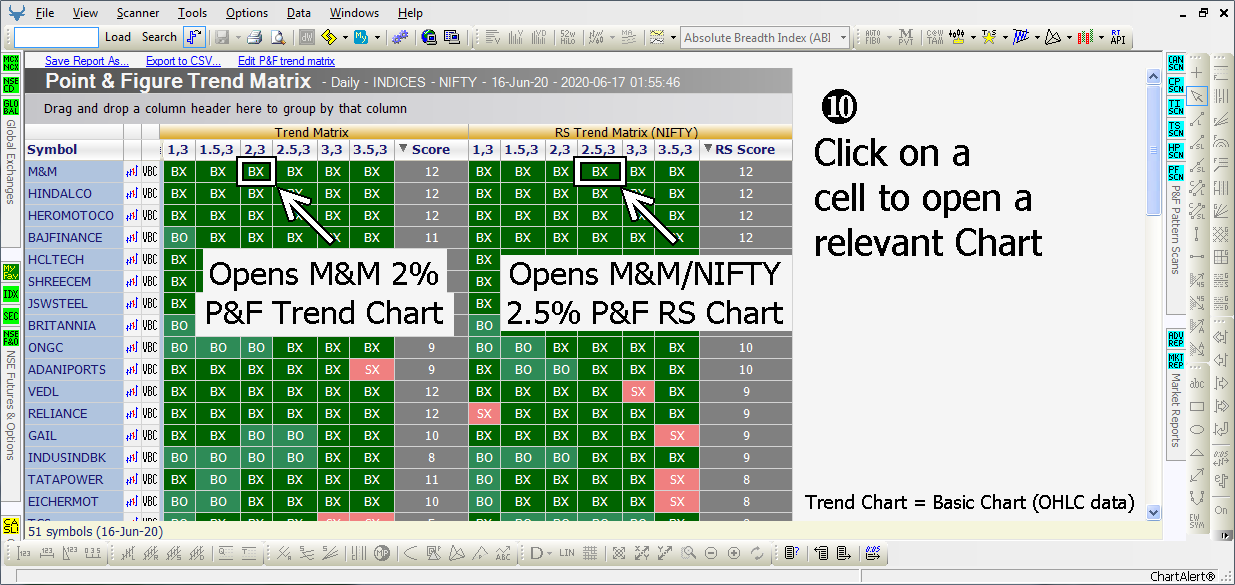Select the arrow pointer drawing tool
The width and height of the screenshot is (1235, 585).
1198,97
